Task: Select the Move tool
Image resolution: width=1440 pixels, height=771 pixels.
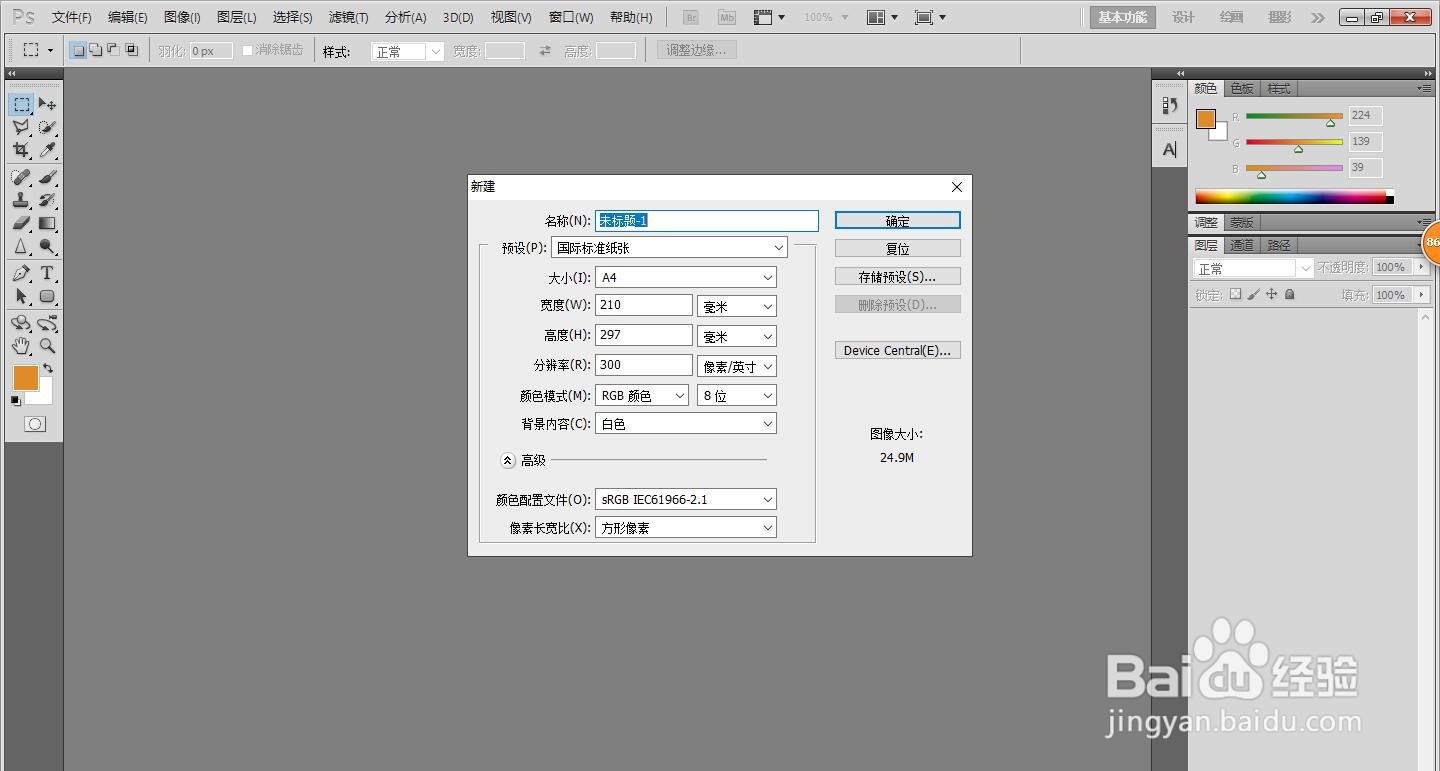Action: 47,104
